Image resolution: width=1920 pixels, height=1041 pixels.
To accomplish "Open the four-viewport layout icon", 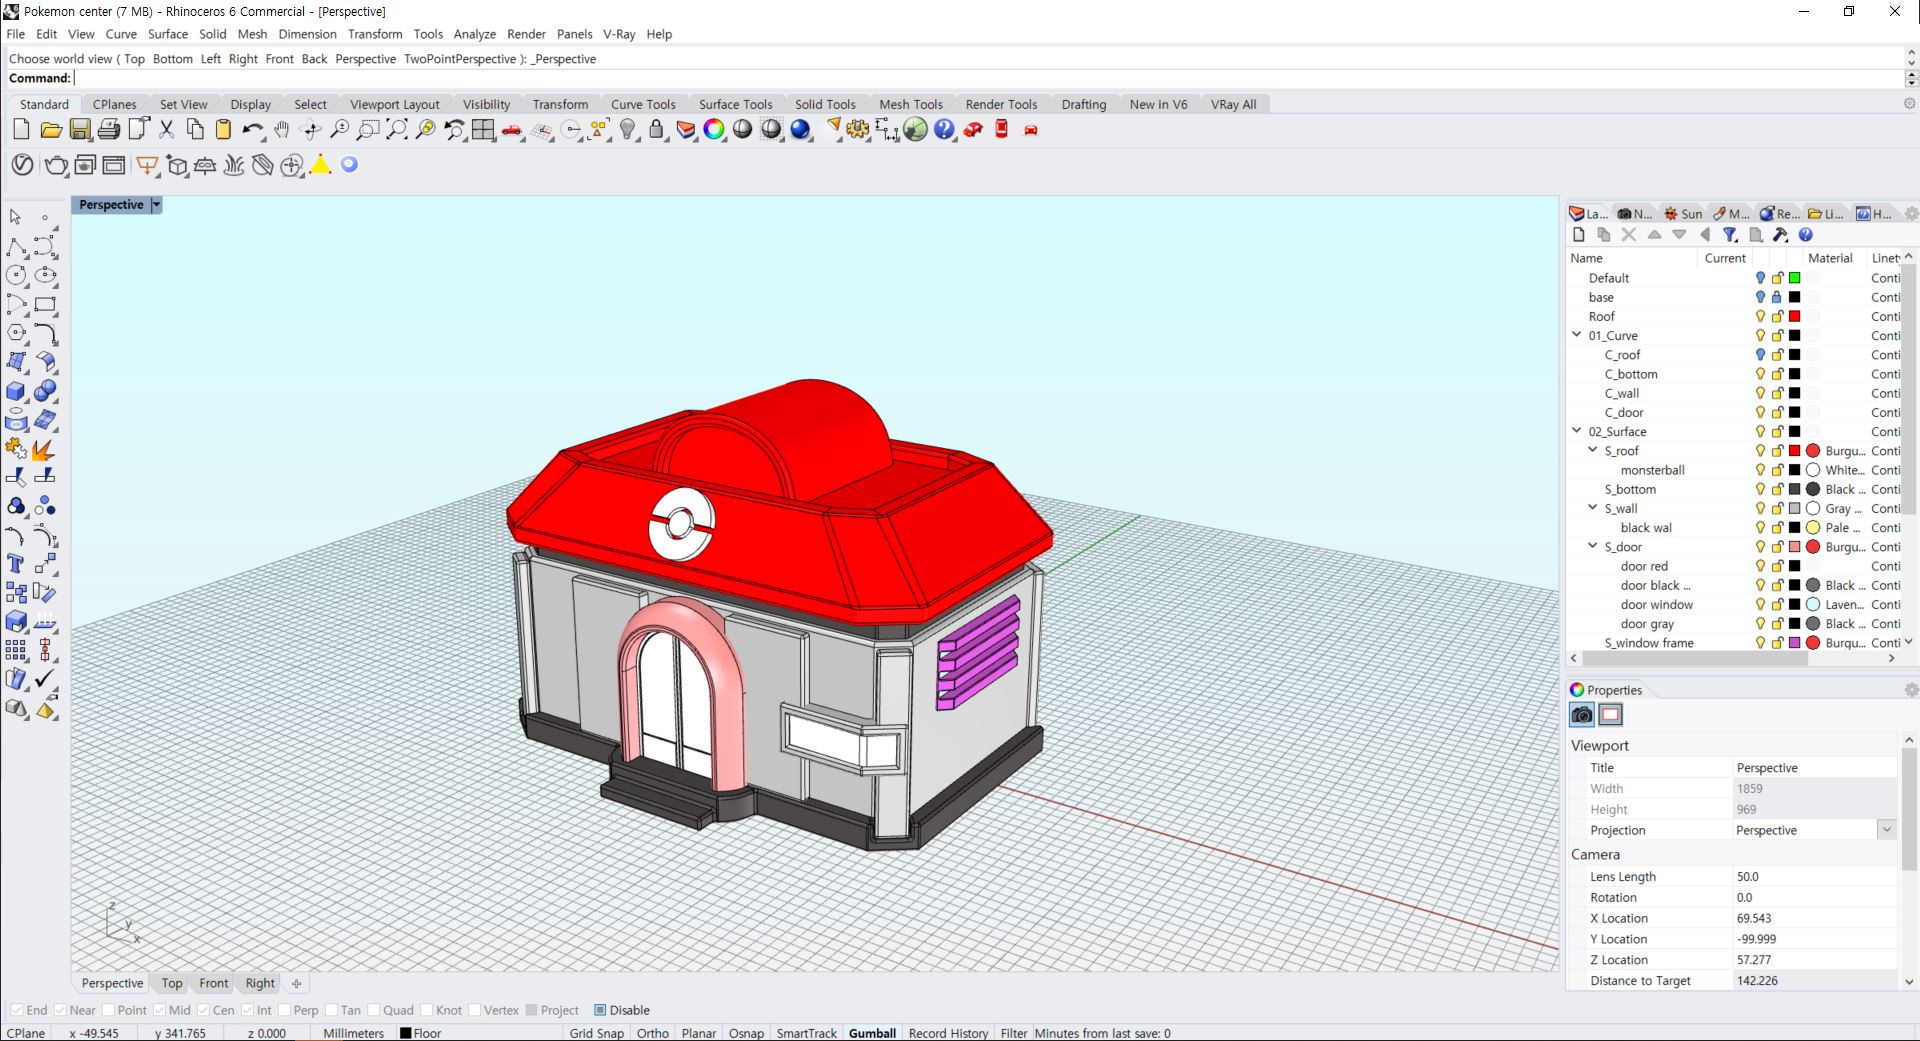I will coord(483,129).
